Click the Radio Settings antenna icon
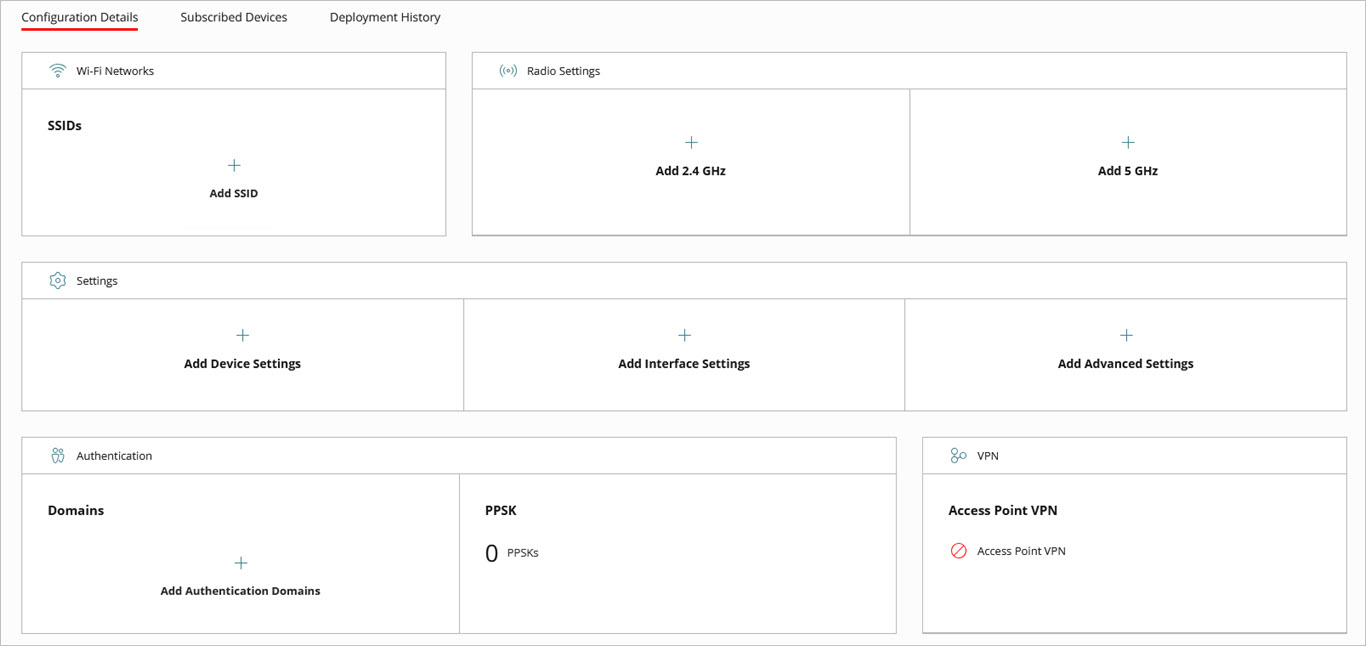Image resolution: width=1366 pixels, height=646 pixels. click(x=508, y=70)
